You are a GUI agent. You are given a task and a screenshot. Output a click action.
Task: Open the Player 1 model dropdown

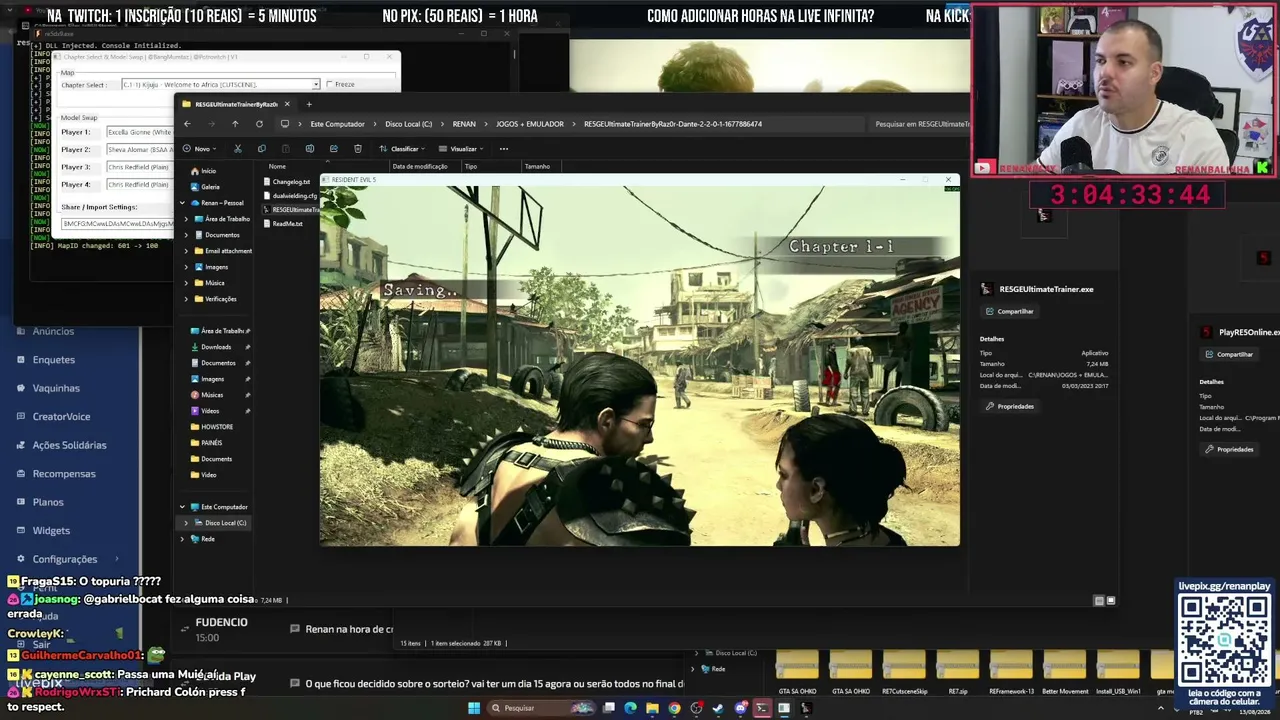coord(140,132)
